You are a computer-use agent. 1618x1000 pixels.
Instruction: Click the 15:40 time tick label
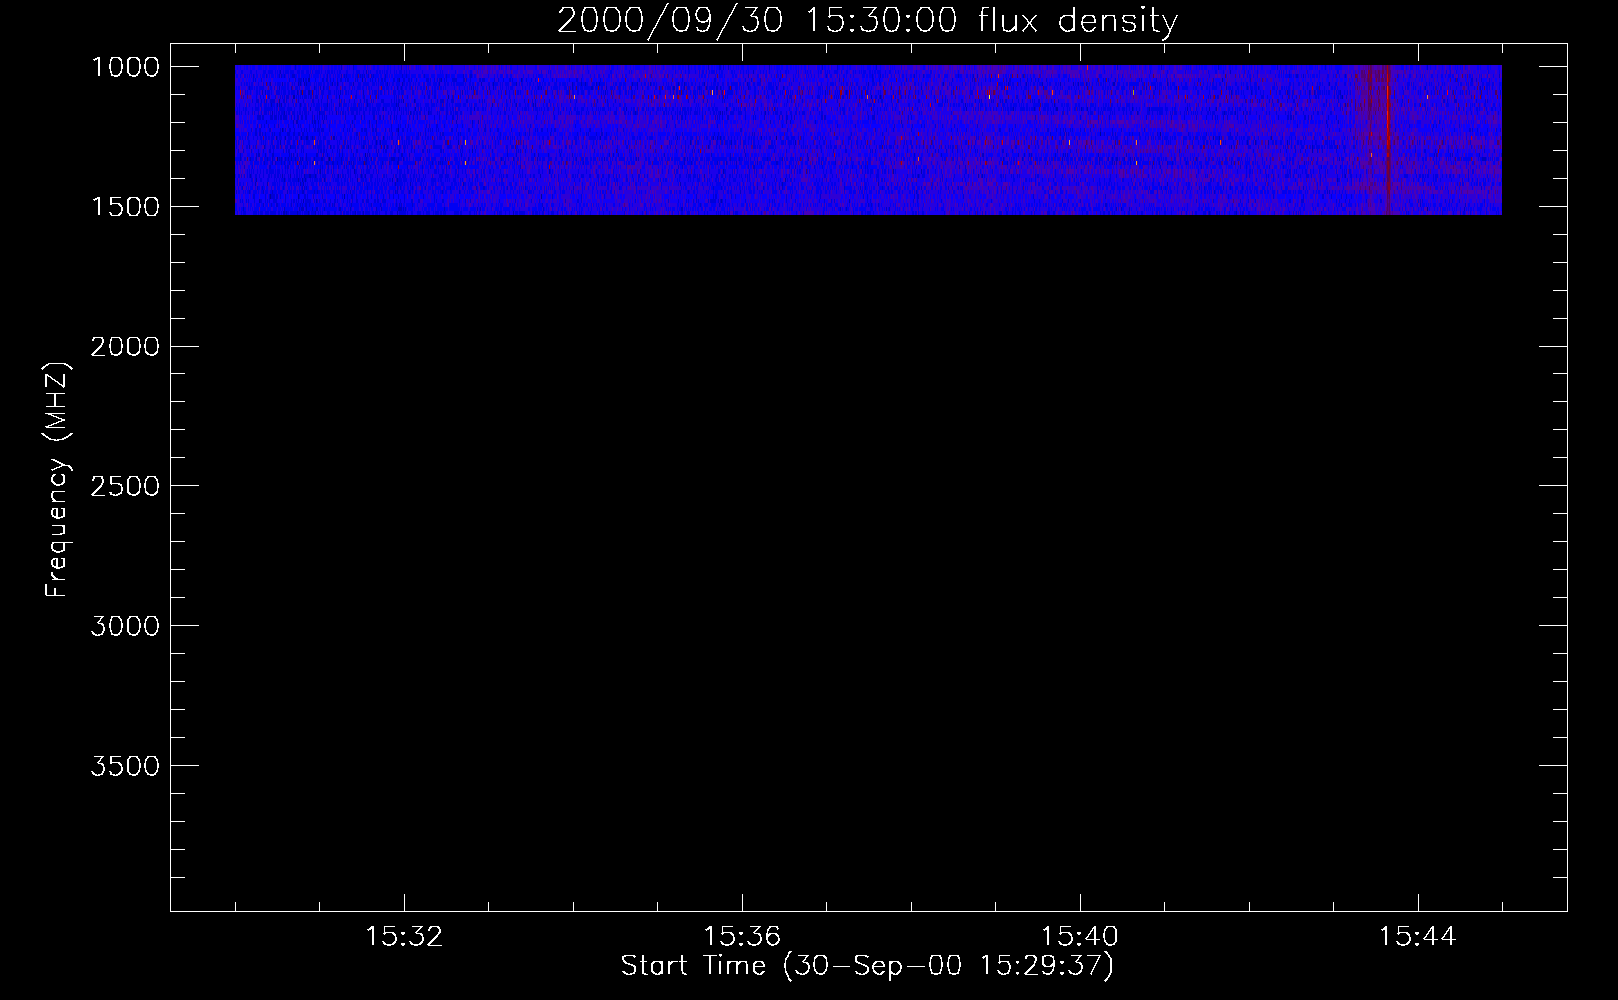click(1080, 937)
